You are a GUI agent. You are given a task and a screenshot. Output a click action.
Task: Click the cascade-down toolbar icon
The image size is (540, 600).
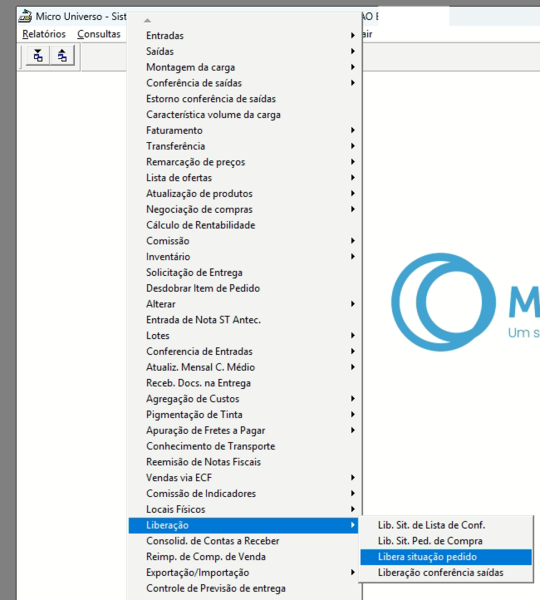pyautogui.click(x=38, y=56)
